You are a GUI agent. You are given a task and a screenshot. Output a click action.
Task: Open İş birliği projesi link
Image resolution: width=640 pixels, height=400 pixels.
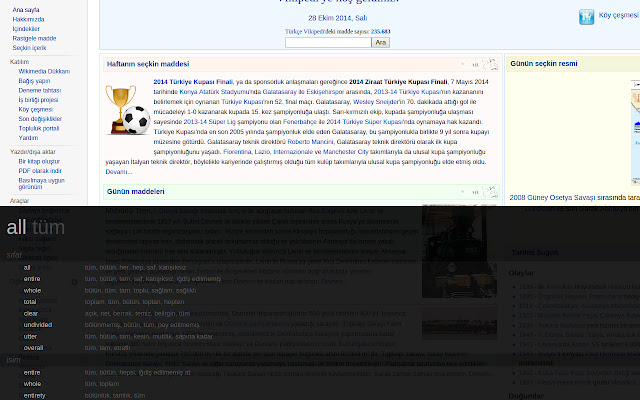click(x=38, y=100)
